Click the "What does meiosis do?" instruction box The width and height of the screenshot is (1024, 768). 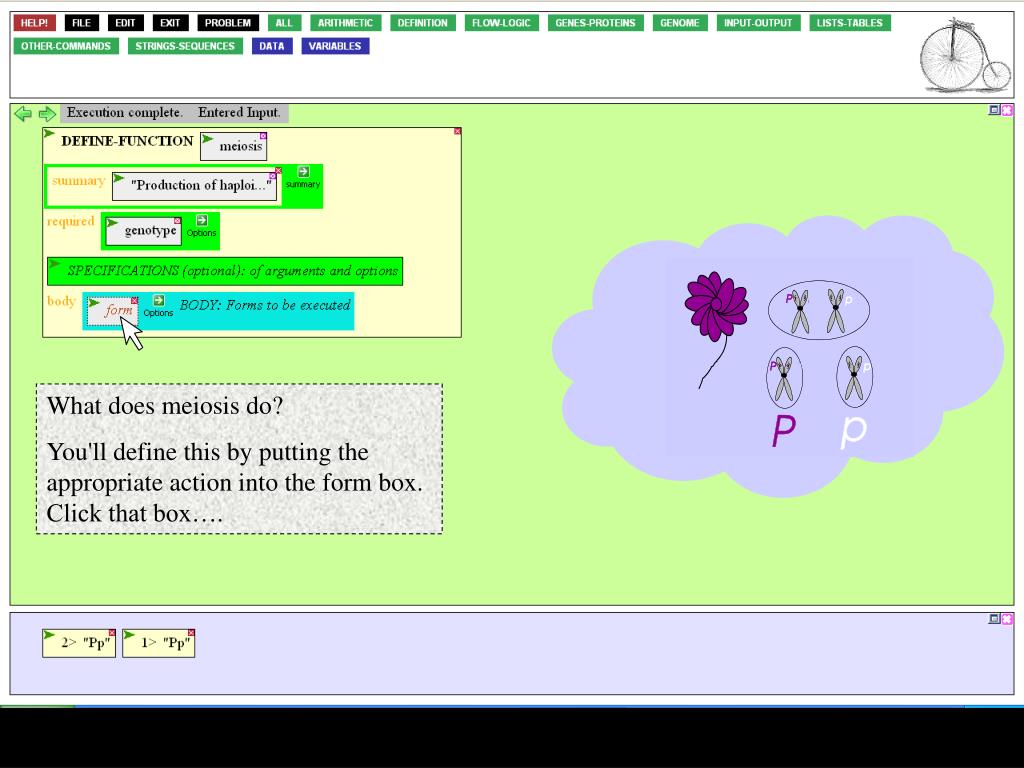click(x=239, y=459)
